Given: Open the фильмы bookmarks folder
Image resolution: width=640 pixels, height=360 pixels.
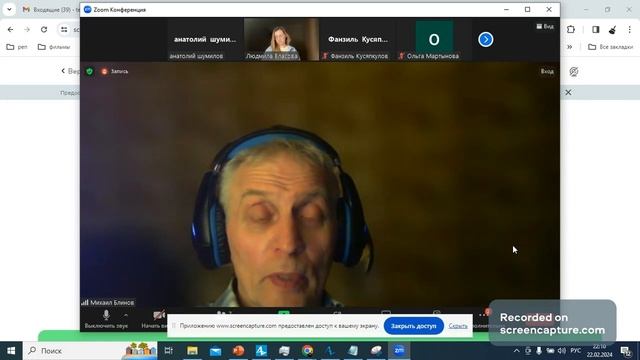Looking at the screenshot, I should click(x=54, y=47).
